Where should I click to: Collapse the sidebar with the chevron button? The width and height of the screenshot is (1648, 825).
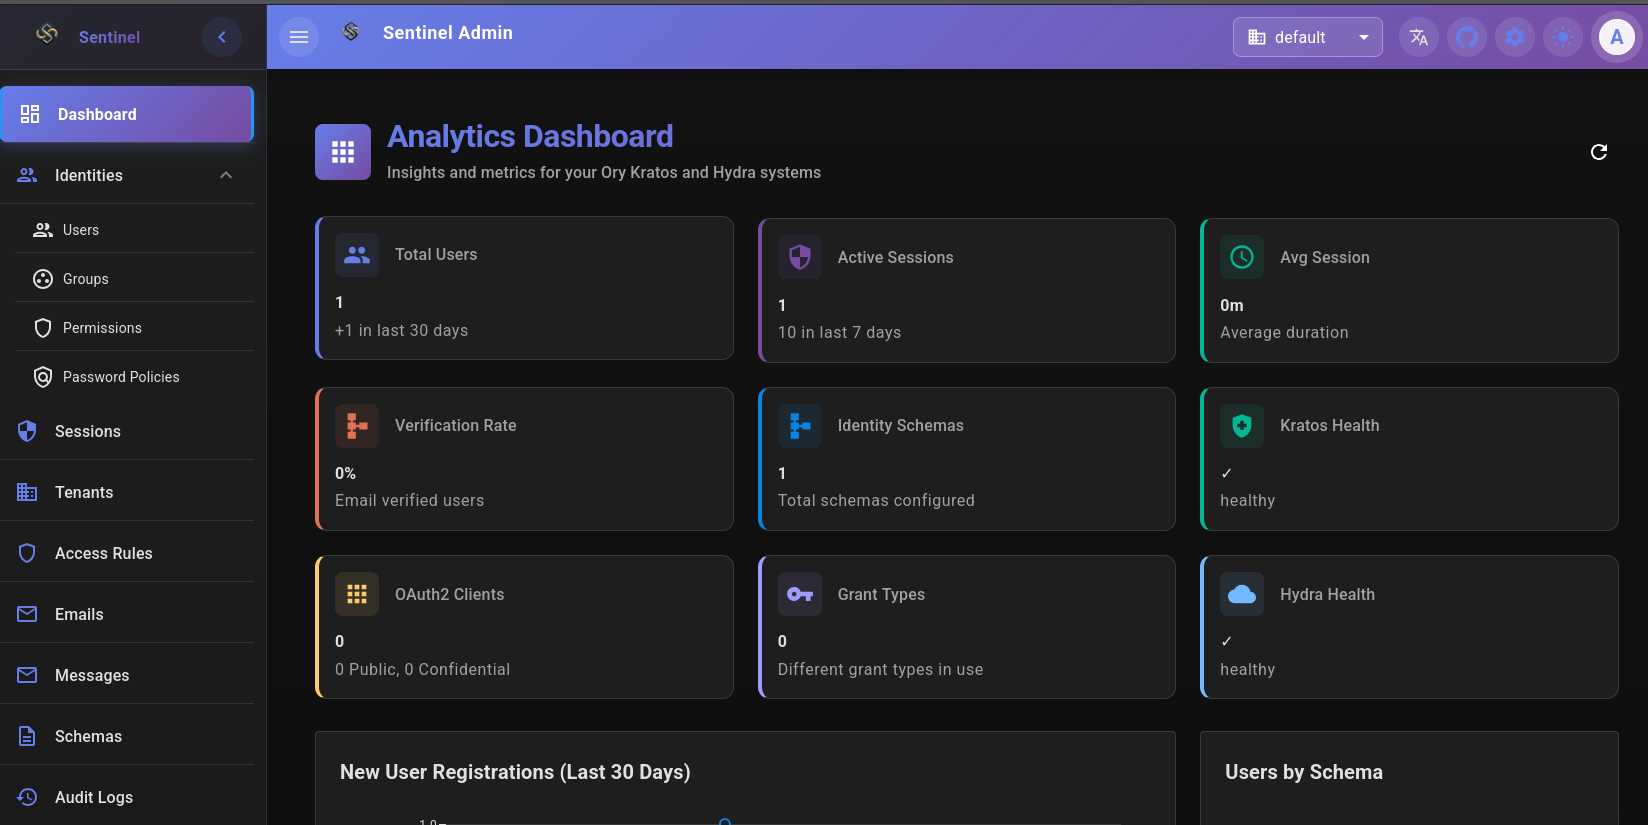point(222,37)
